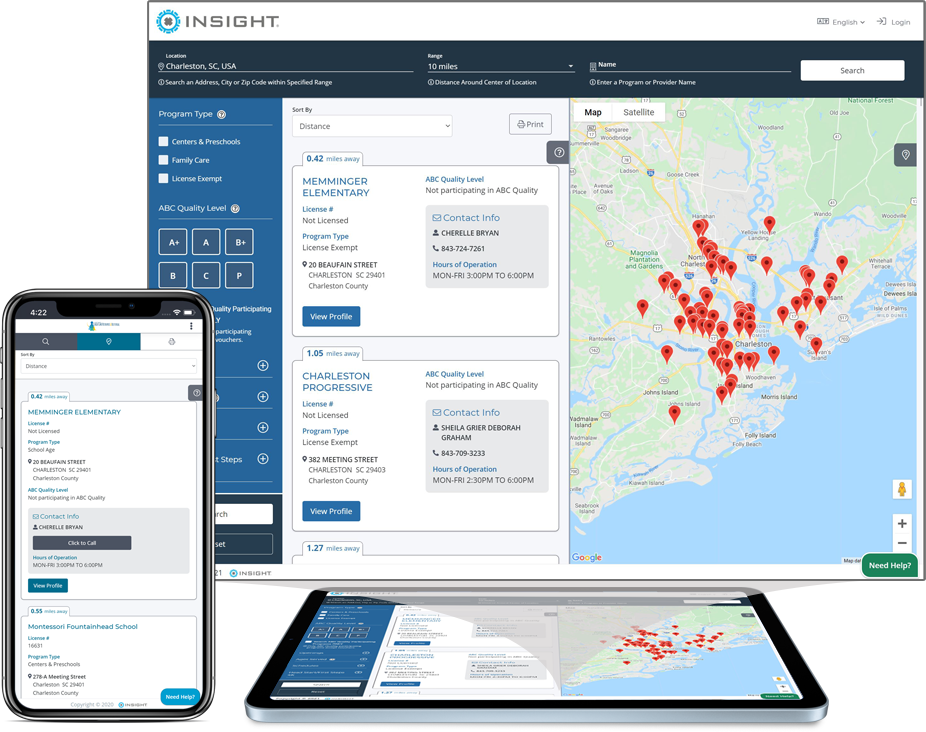This screenshot has width=926, height=732.
Task: Click View Profile for Memminger Elementary on desktop
Action: click(x=331, y=317)
